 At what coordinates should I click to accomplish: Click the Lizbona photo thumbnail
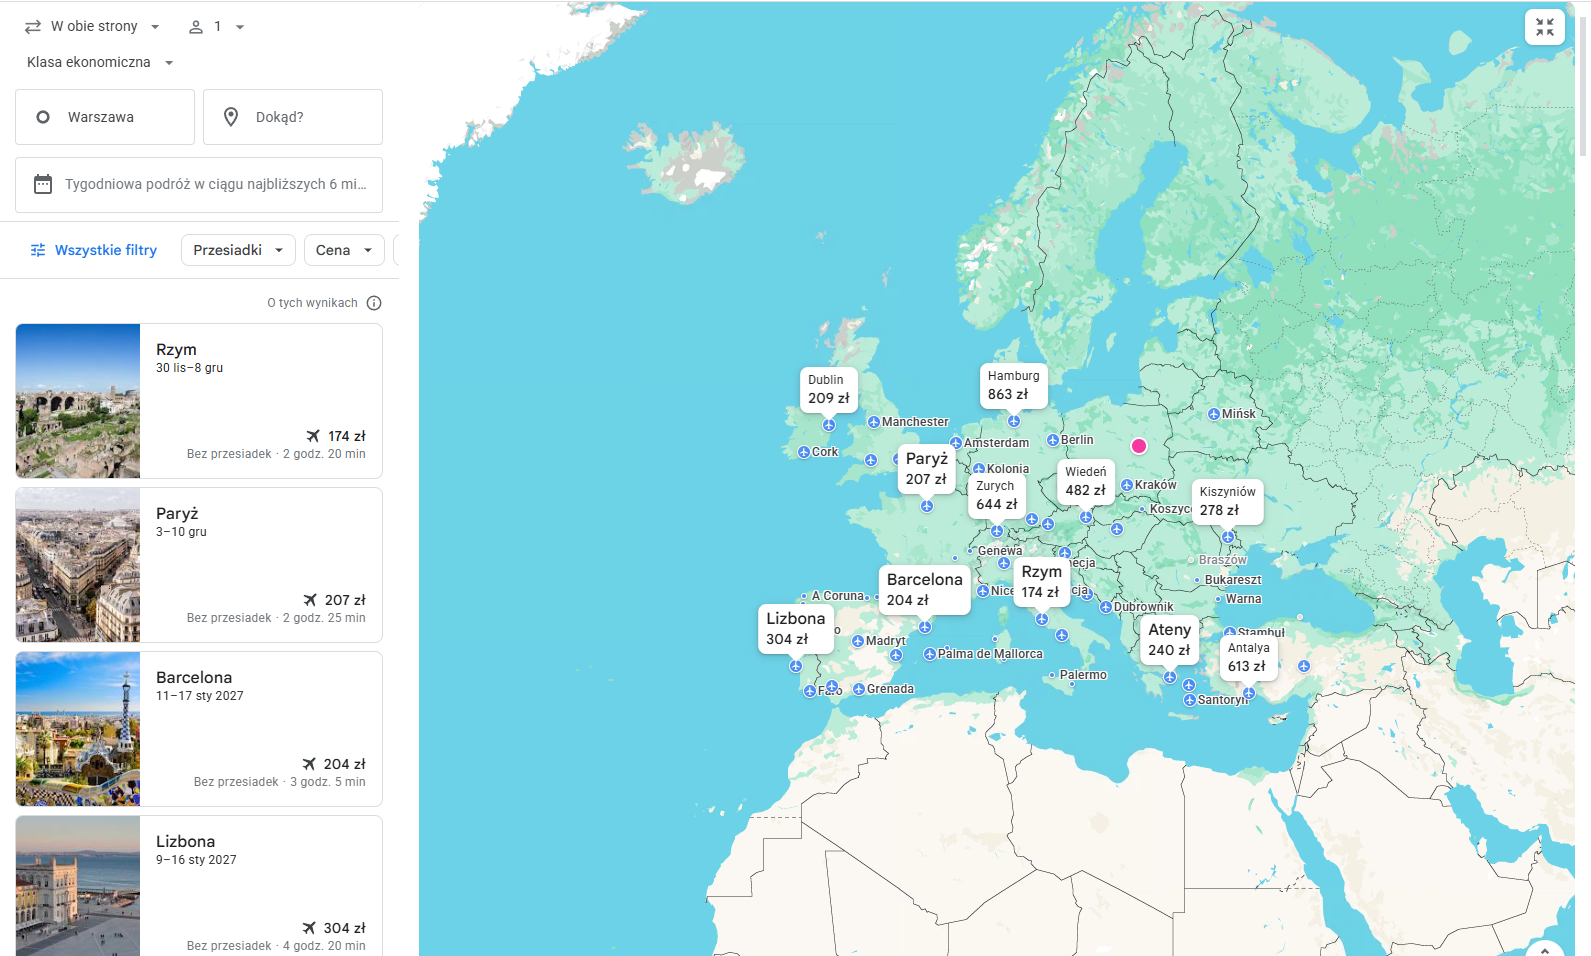(x=78, y=886)
